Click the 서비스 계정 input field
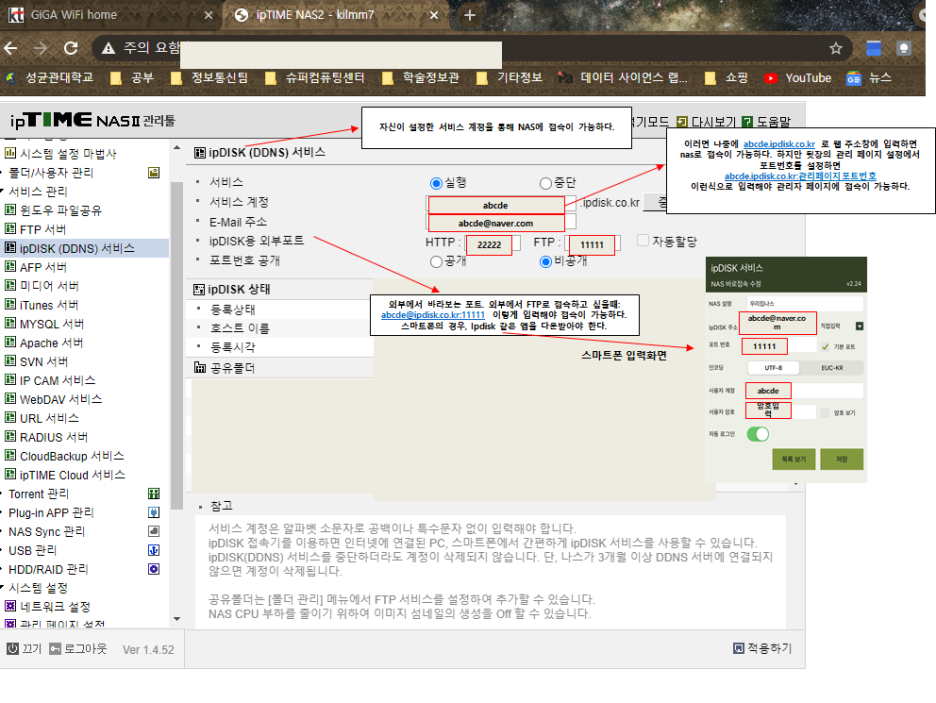The width and height of the screenshot is (936, 703). tap(501, 204)
